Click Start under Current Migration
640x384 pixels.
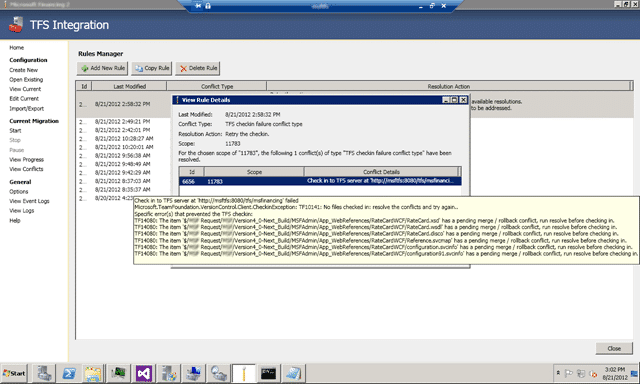(15, 131)
